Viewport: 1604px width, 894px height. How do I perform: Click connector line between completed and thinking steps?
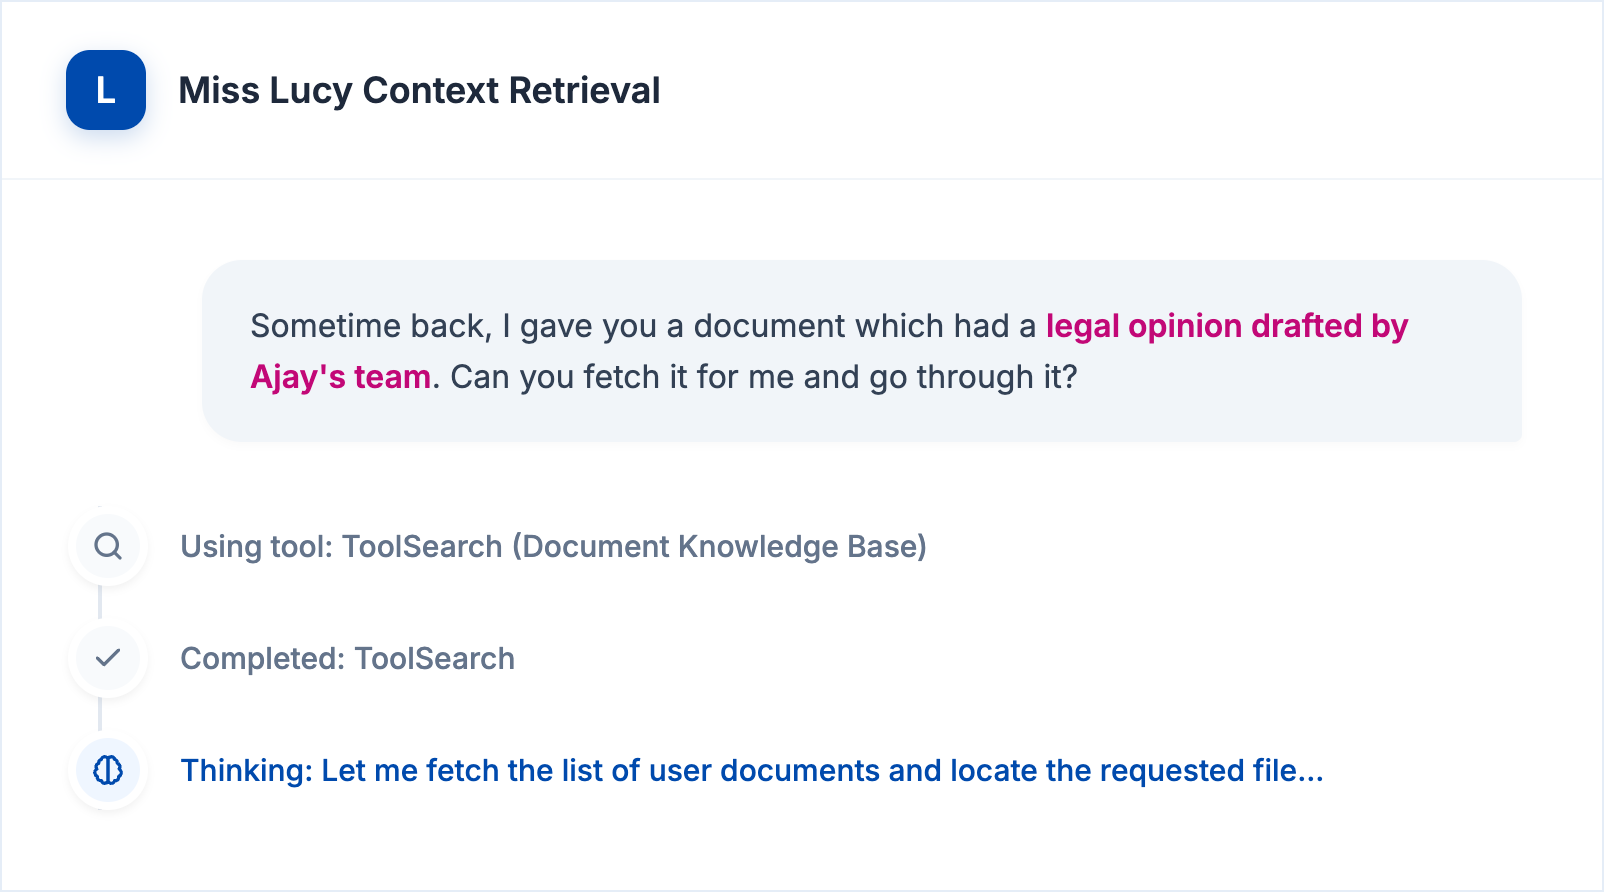pos(100,714)
